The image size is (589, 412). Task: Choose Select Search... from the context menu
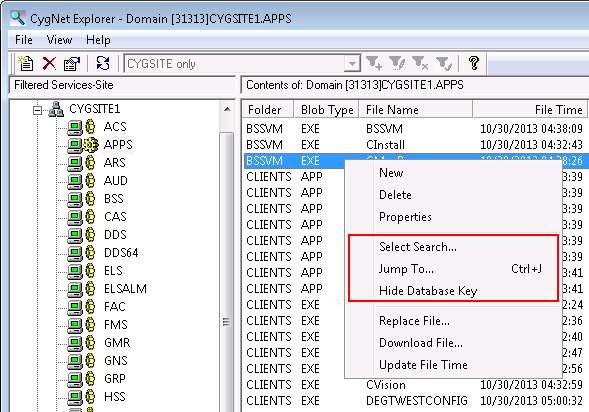click(453, 247)
